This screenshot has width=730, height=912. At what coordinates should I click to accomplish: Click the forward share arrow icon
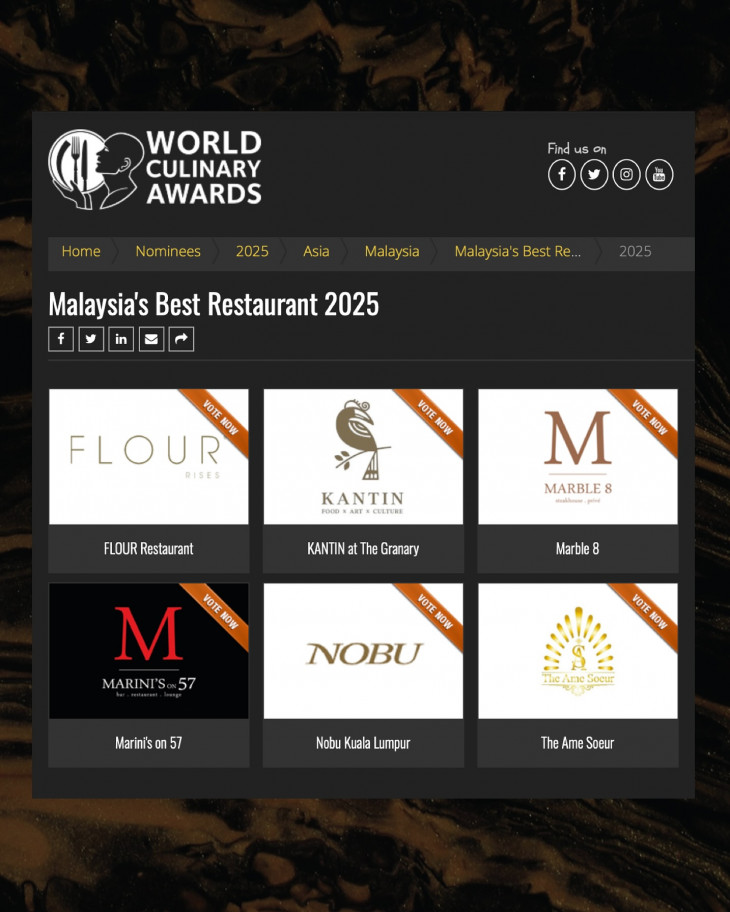click(181, 339)
